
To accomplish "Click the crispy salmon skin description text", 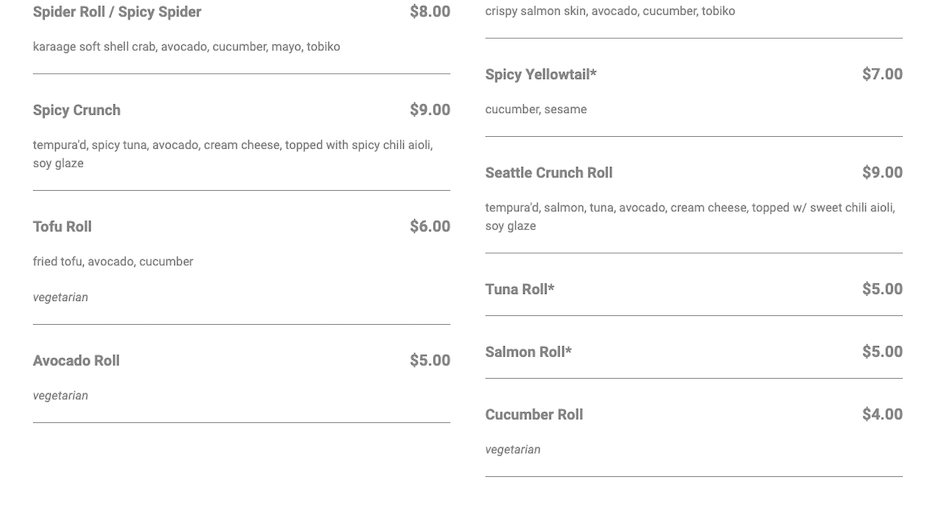I will click(x=609, y=11).
